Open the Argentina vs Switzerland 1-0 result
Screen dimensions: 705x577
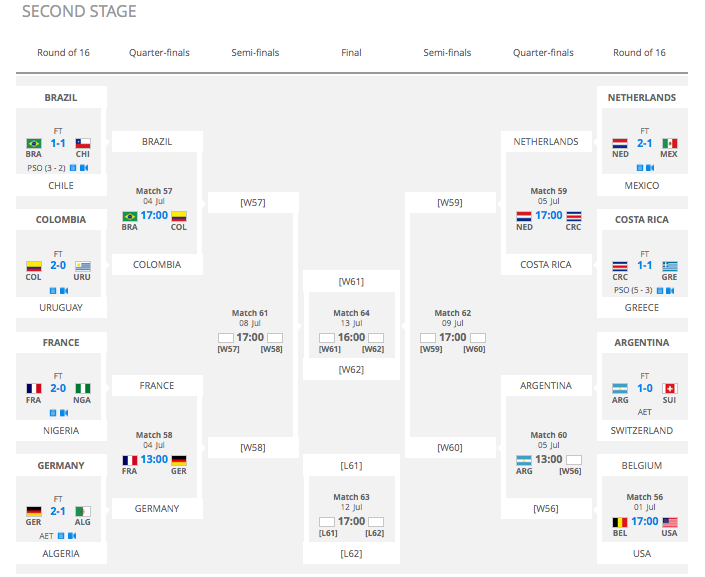(x=645, y=388)
